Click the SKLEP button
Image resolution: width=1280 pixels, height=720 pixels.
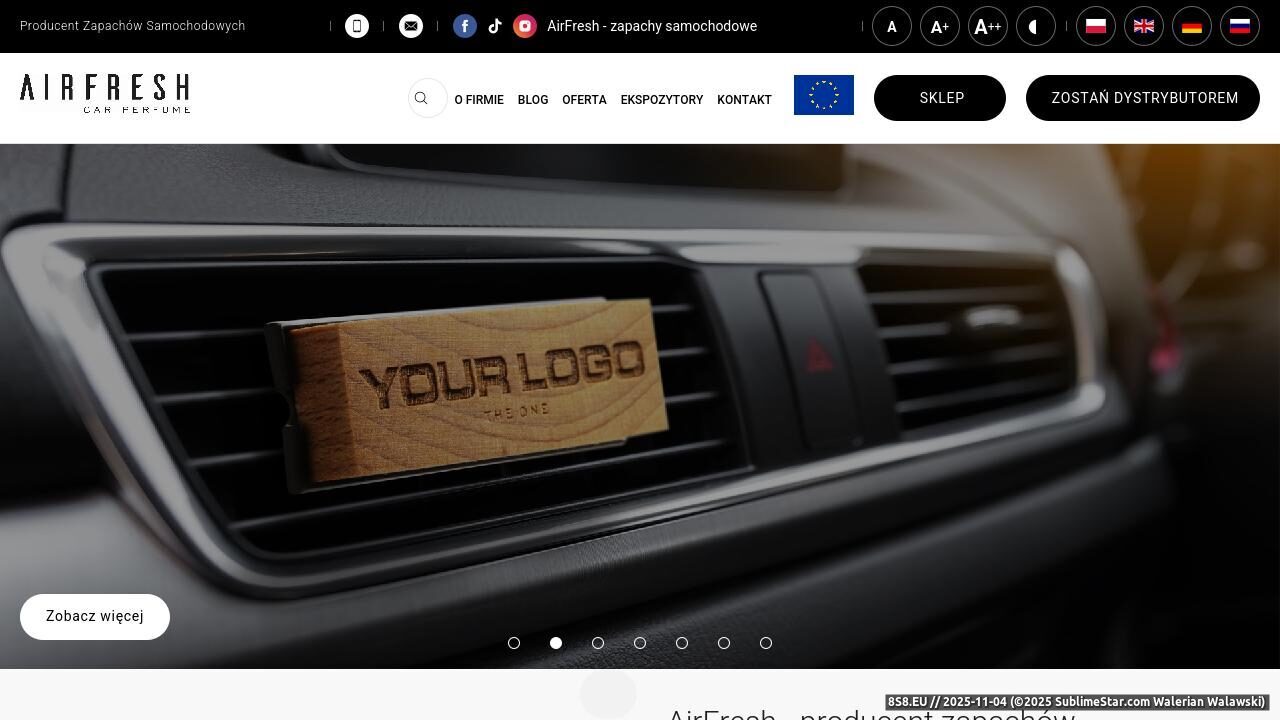click(940, 98)
